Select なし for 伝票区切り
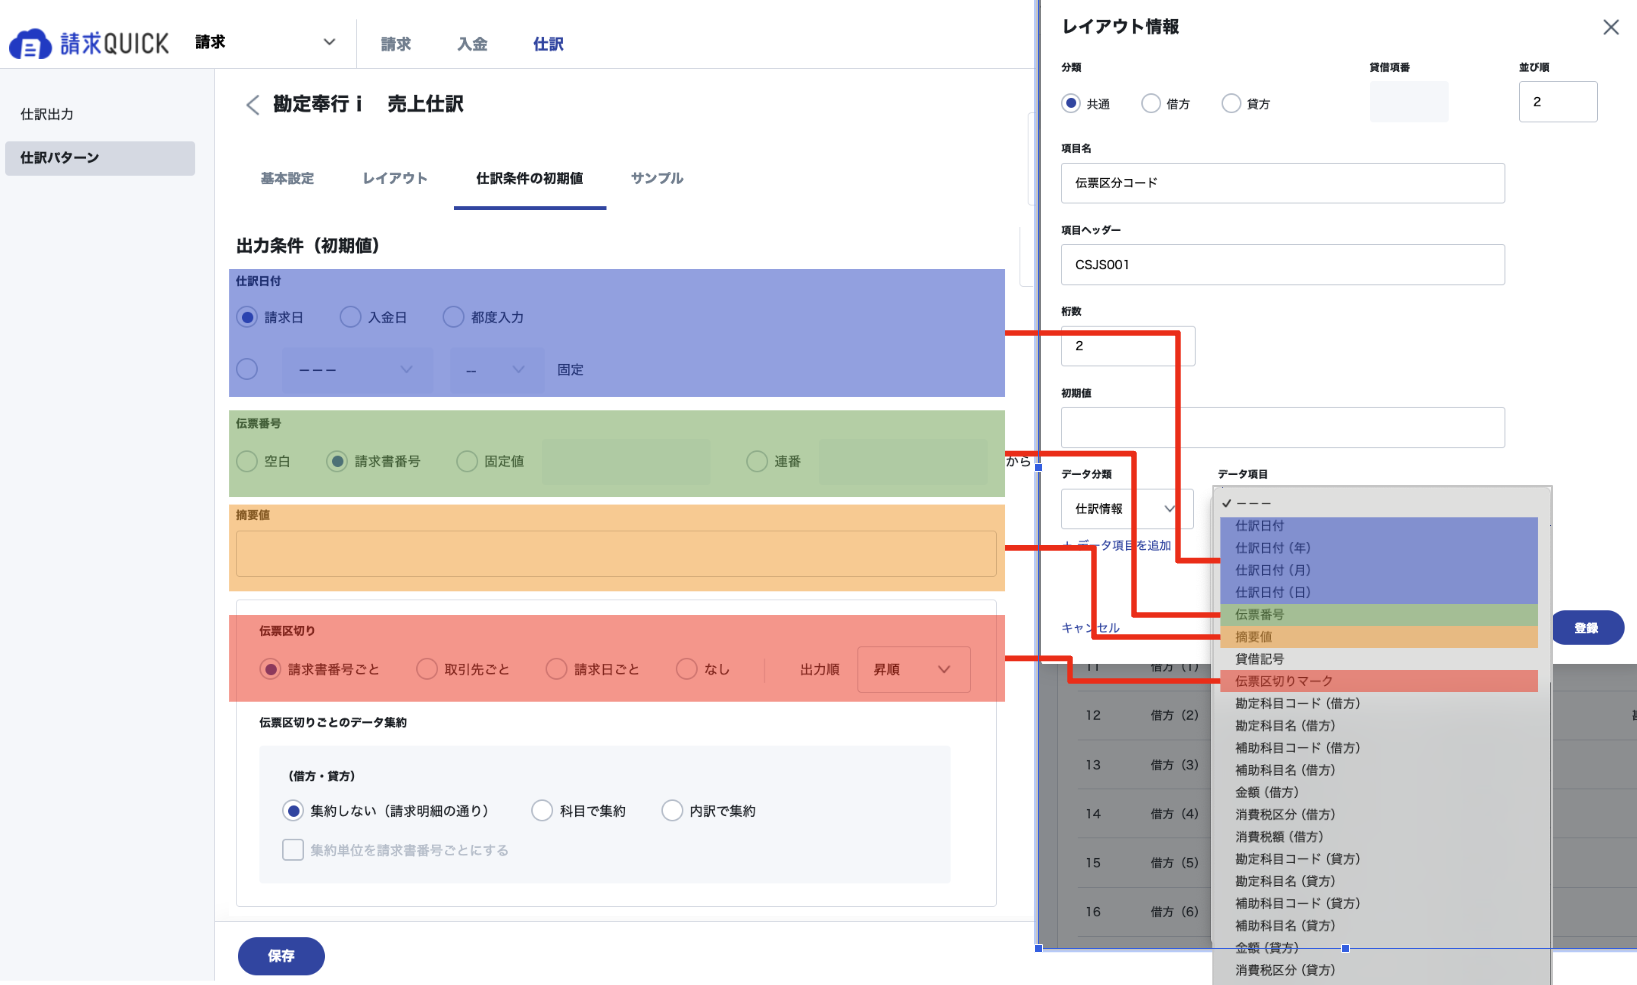This screenshot has width=1637, height=985. click(x=686, y=669)
